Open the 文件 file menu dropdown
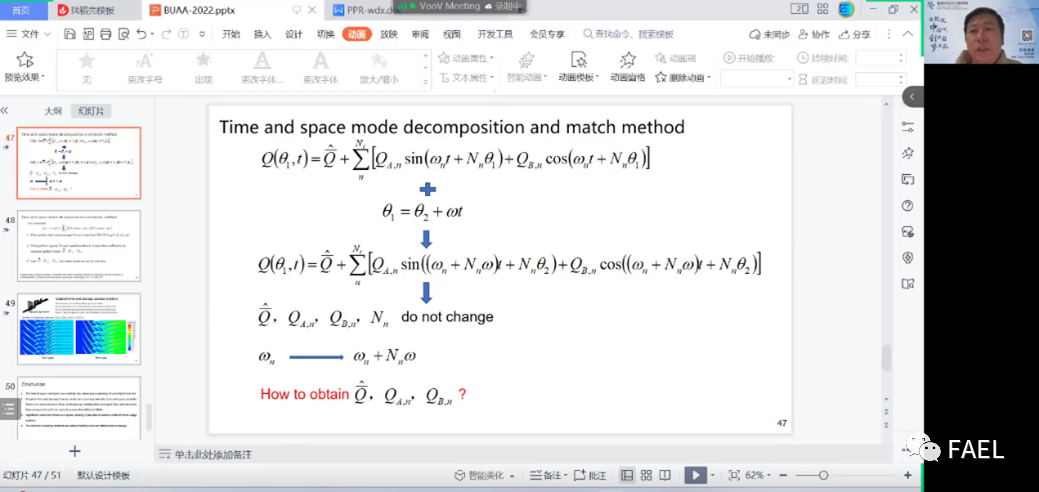1039x492 pixels. (x=30, y=34)
